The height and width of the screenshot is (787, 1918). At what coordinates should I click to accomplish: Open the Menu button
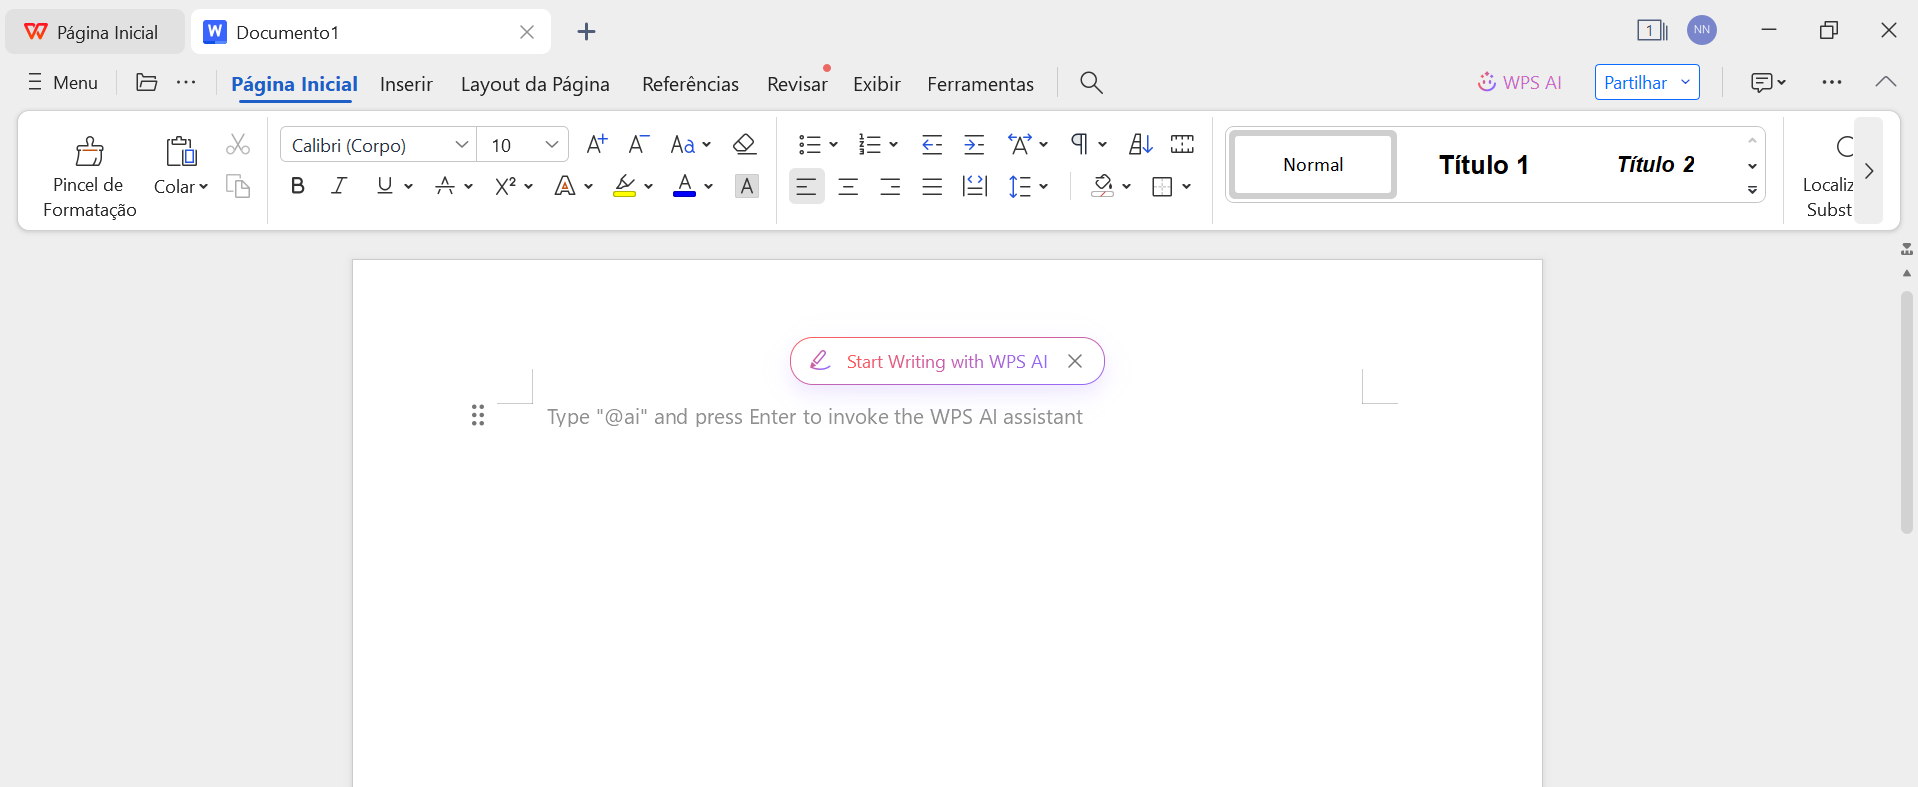coord(62,82)
